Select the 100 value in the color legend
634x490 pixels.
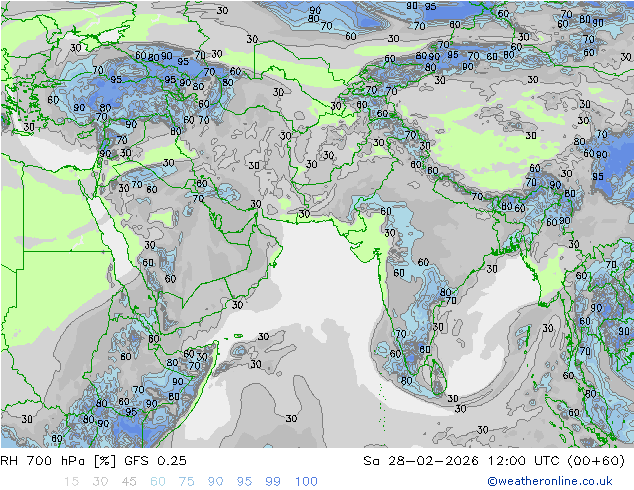(306, 481)
